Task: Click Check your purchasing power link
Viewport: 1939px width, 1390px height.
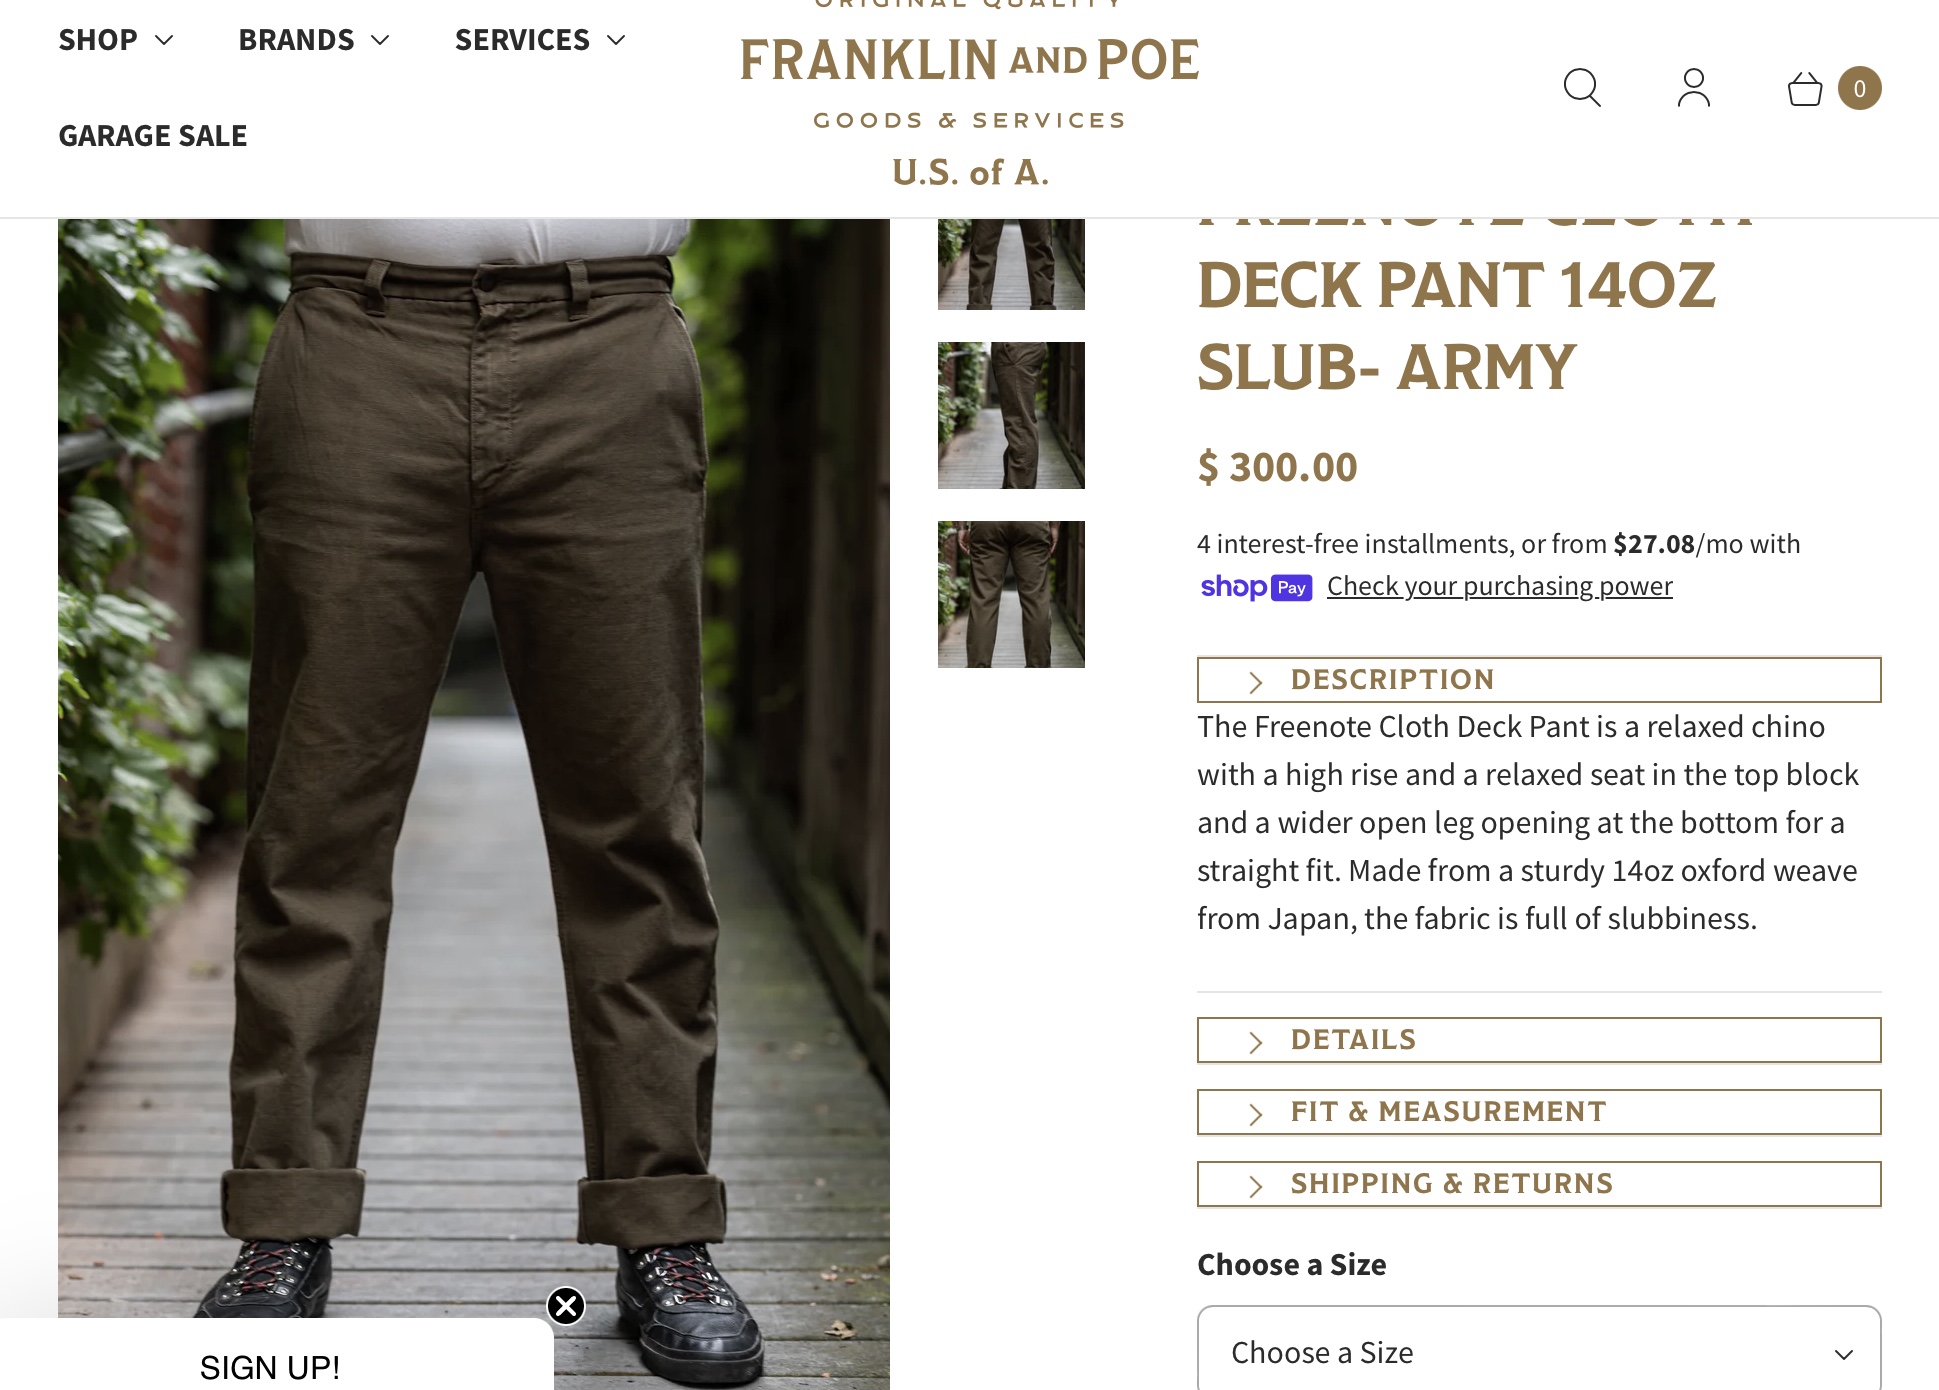Action: click(x=1499, y=586)
